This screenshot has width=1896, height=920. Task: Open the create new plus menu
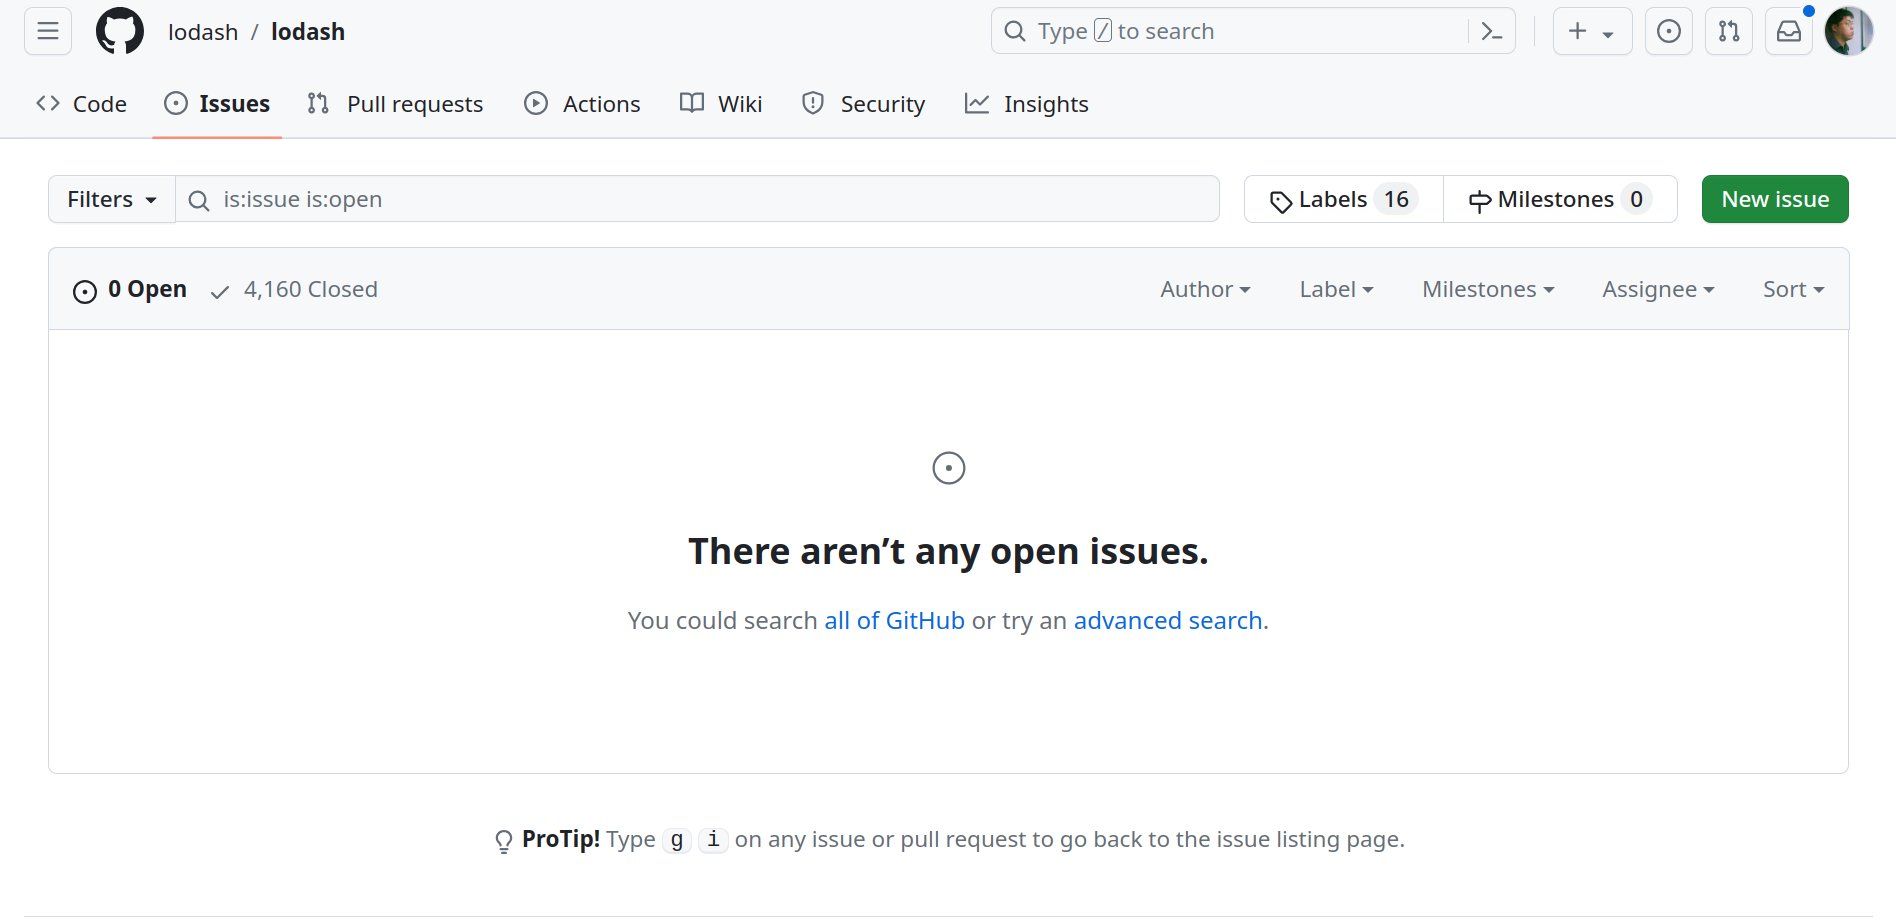(x=1592, y=31)
